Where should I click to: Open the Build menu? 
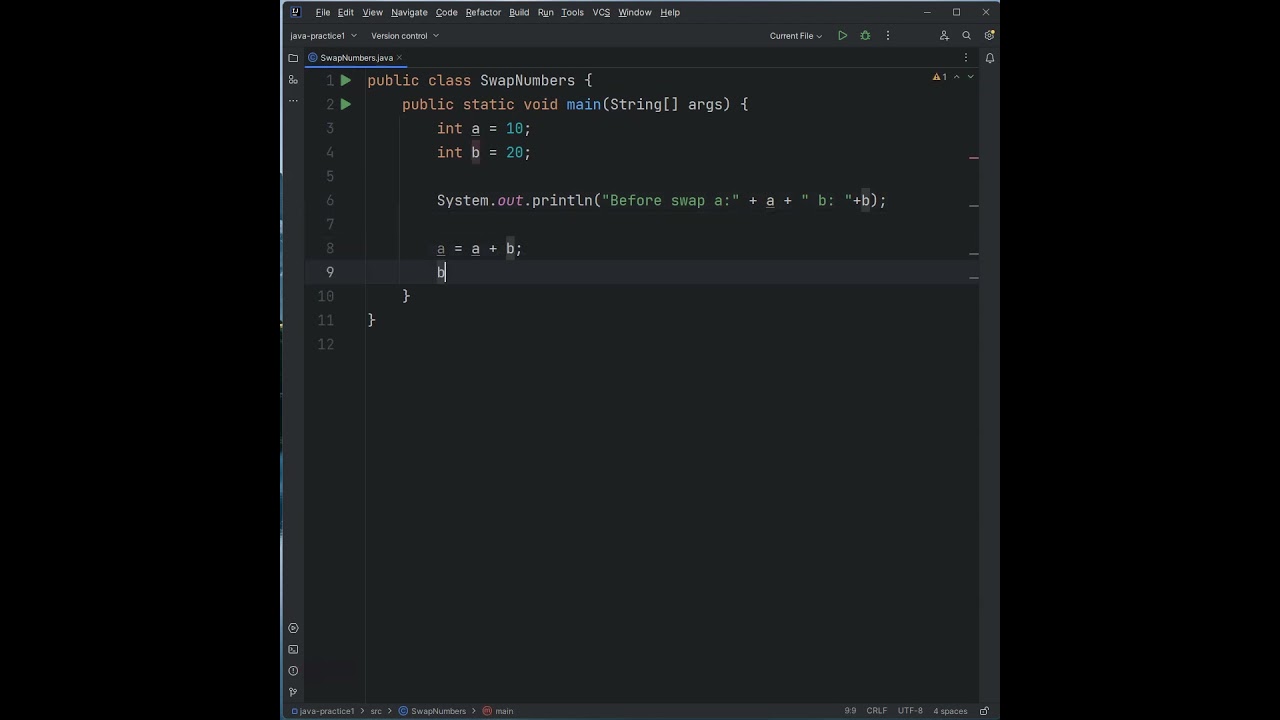519,12
